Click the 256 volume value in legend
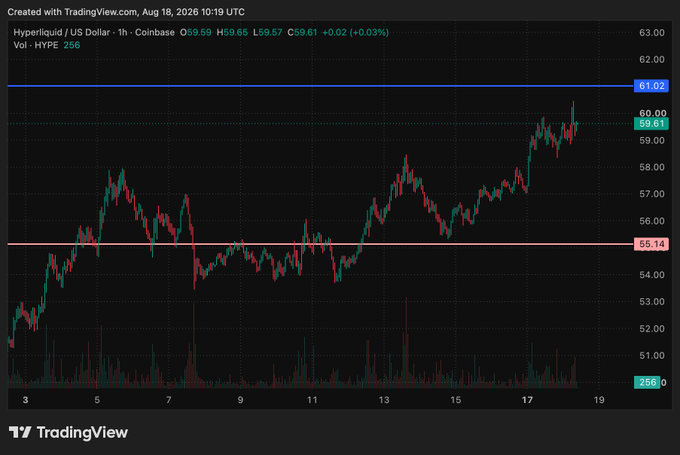680x455 pixels. point(72,45)
